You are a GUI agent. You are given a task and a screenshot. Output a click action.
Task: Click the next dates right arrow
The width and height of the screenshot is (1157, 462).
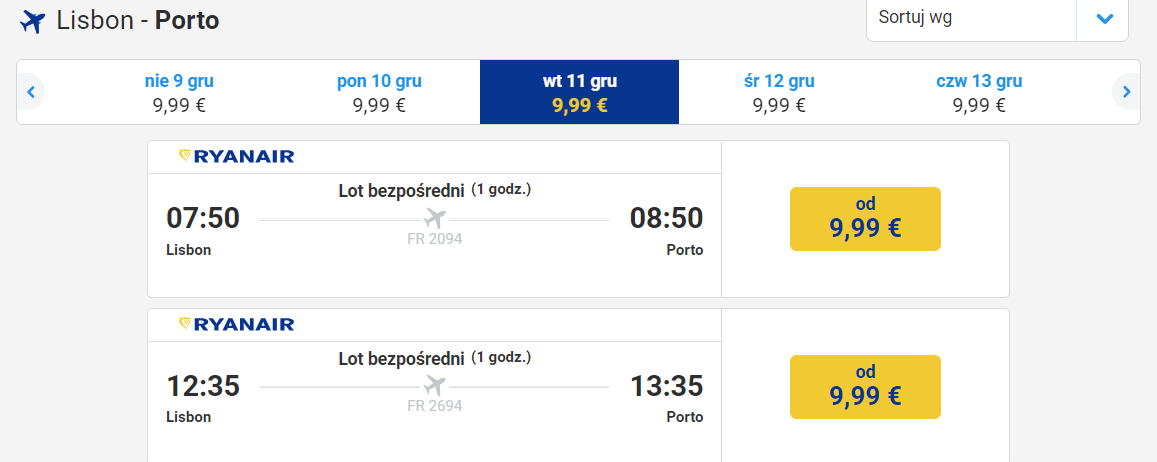click(x=1126, y=92)
